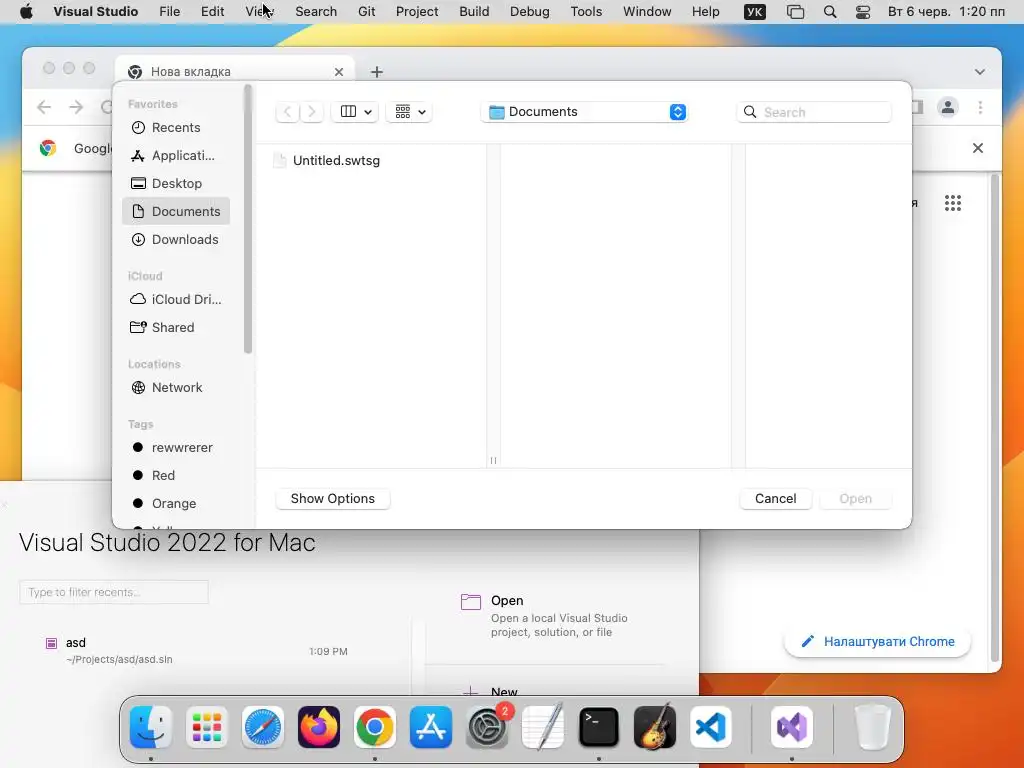This screenshot has width=1024, height=768.
Task: Open the group-by options dropdown
Action: [x=409, y=112]
